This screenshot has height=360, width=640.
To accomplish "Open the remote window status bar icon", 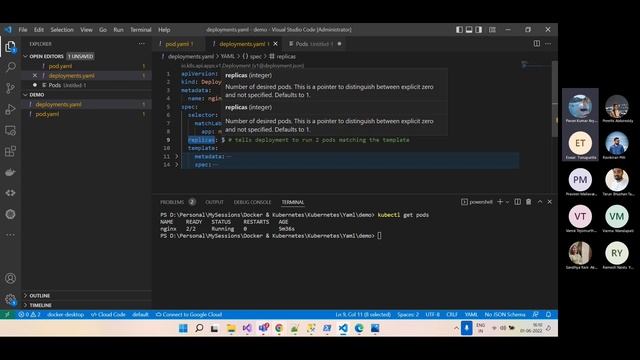I will [x=7, y=315].
